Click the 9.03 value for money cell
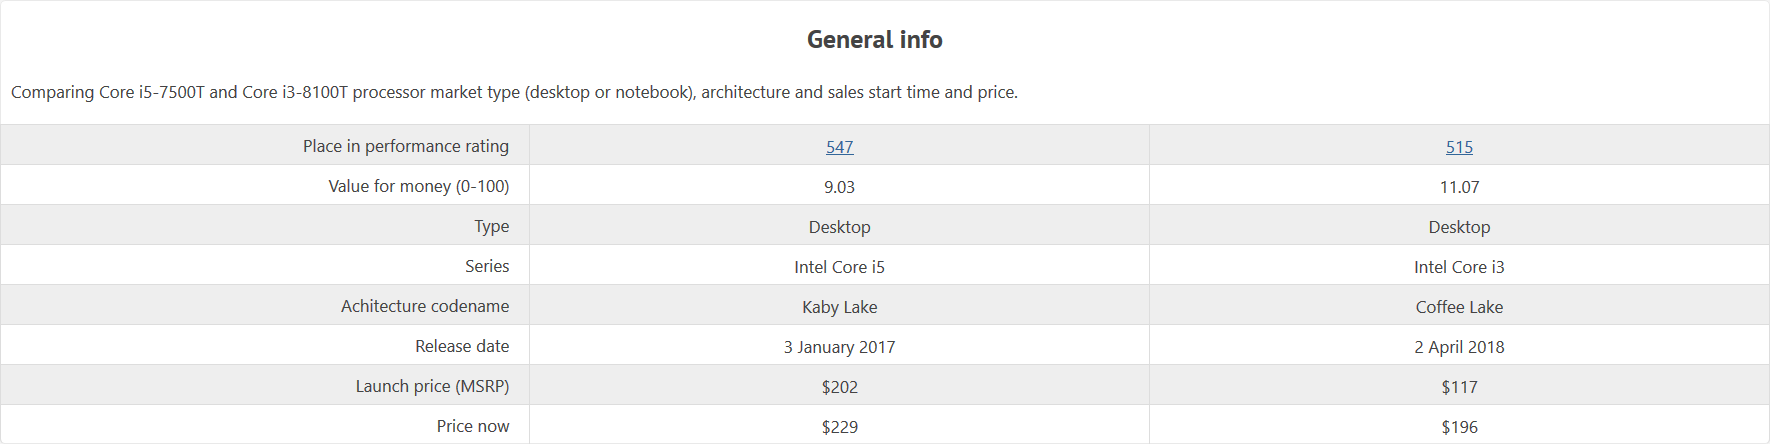 (x=839, y=187)
